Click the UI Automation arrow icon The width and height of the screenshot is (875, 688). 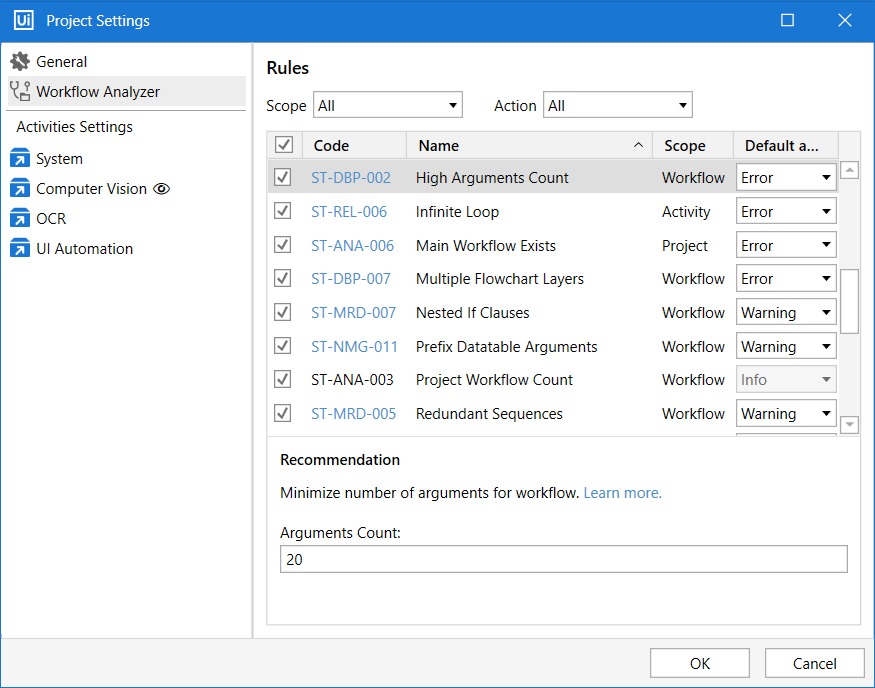[x=20, y=249]
